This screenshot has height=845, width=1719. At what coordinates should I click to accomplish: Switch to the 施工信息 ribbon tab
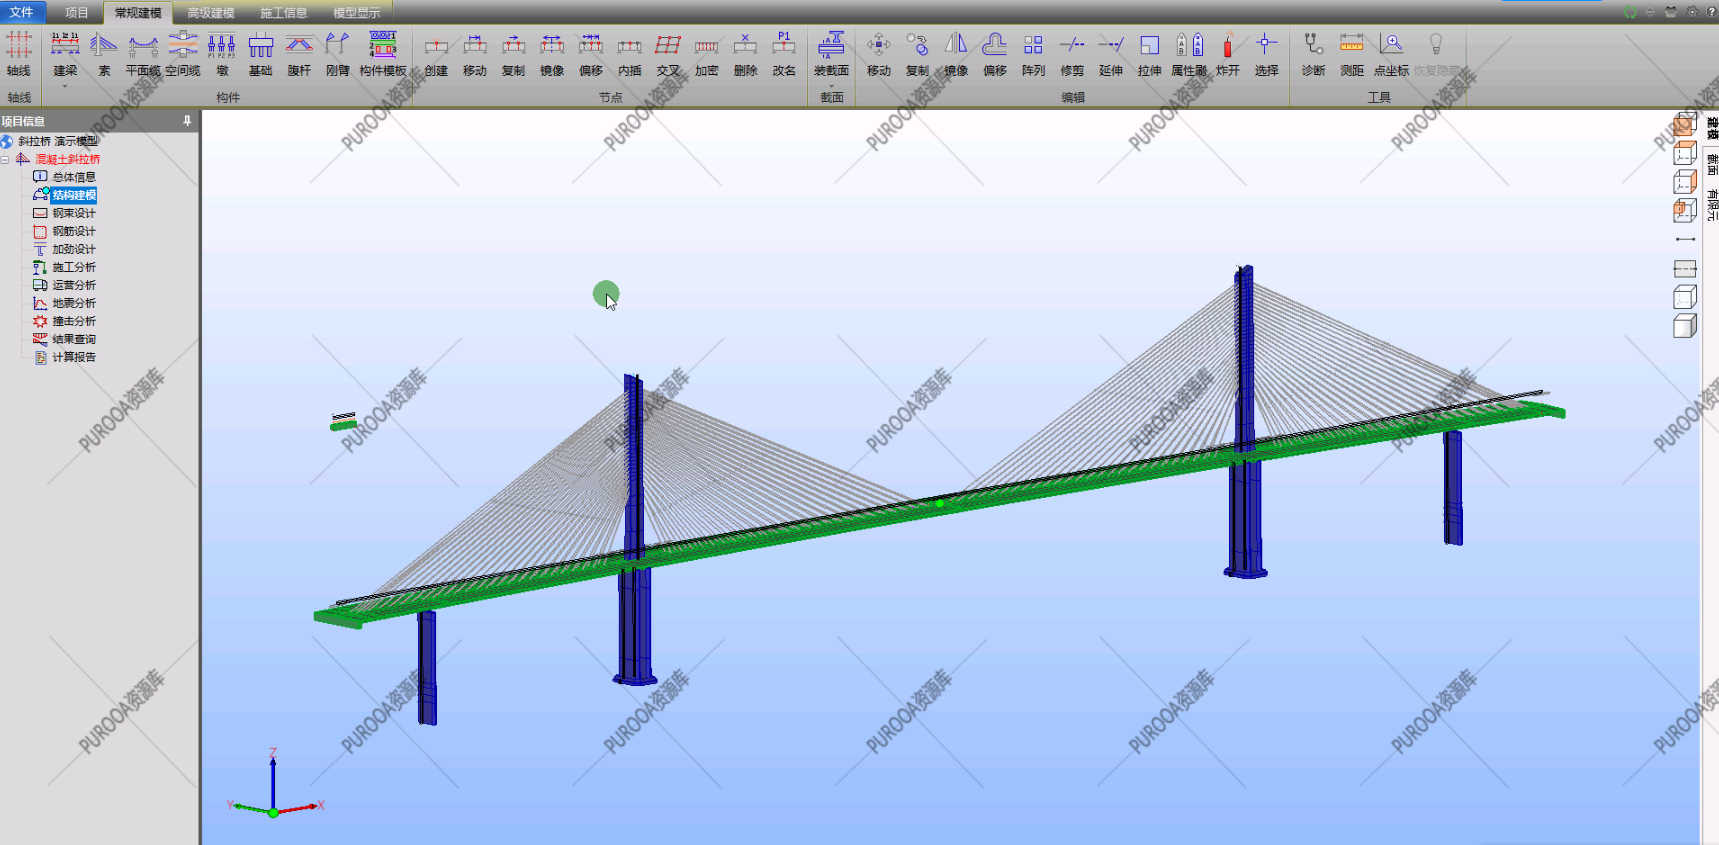(284, 13)
